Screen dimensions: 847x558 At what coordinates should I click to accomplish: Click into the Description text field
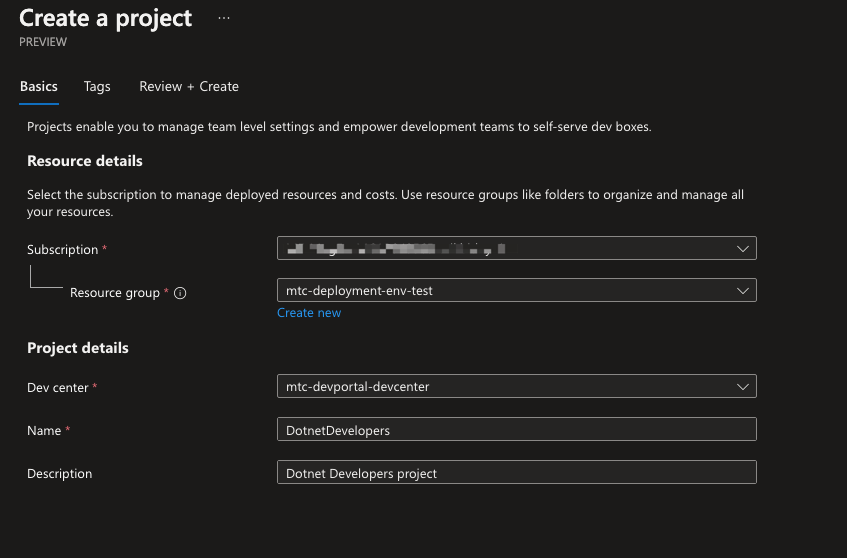516,473
